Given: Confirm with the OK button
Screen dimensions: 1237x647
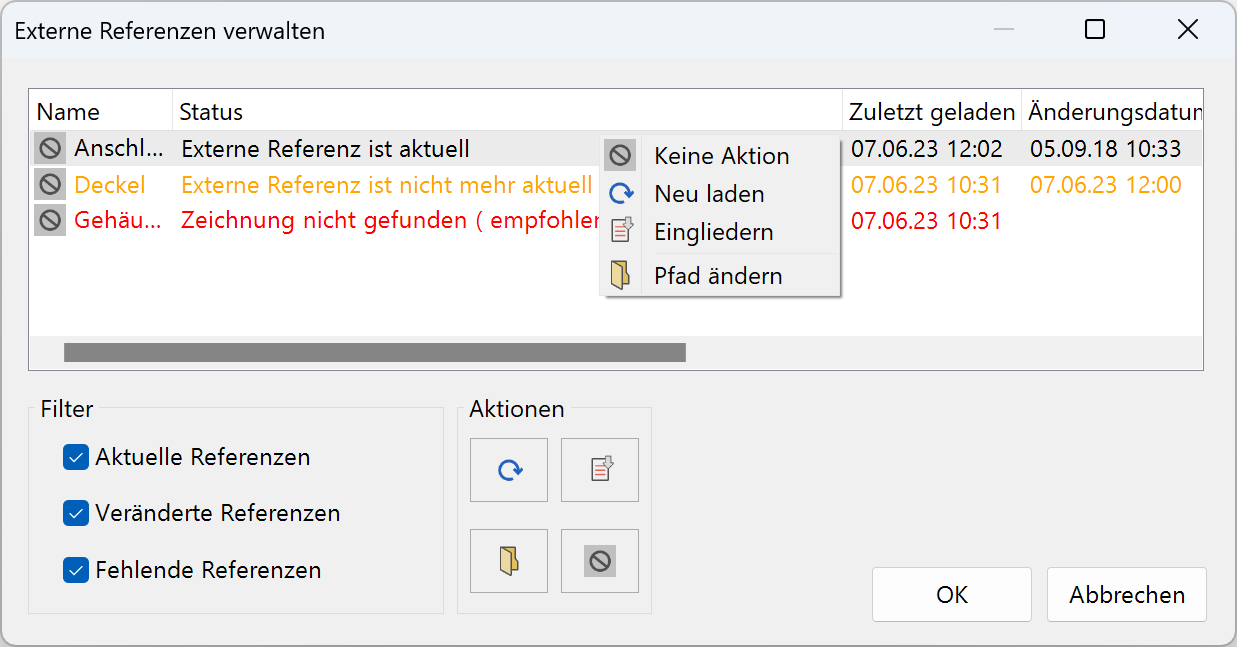Looking at the screenshot, I should tap(951, 595).
